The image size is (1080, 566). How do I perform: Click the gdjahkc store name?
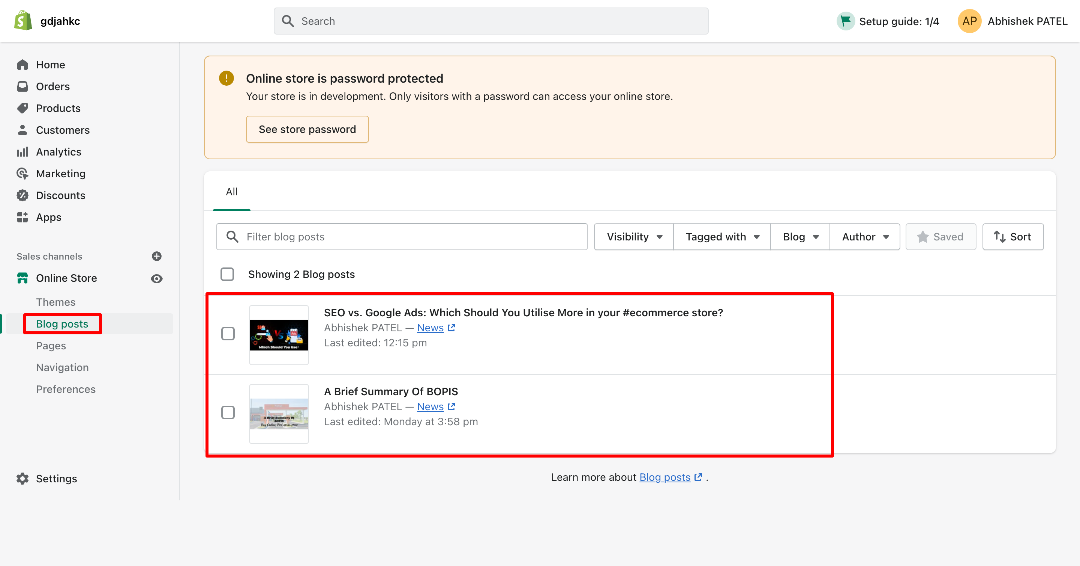point(61,21)
